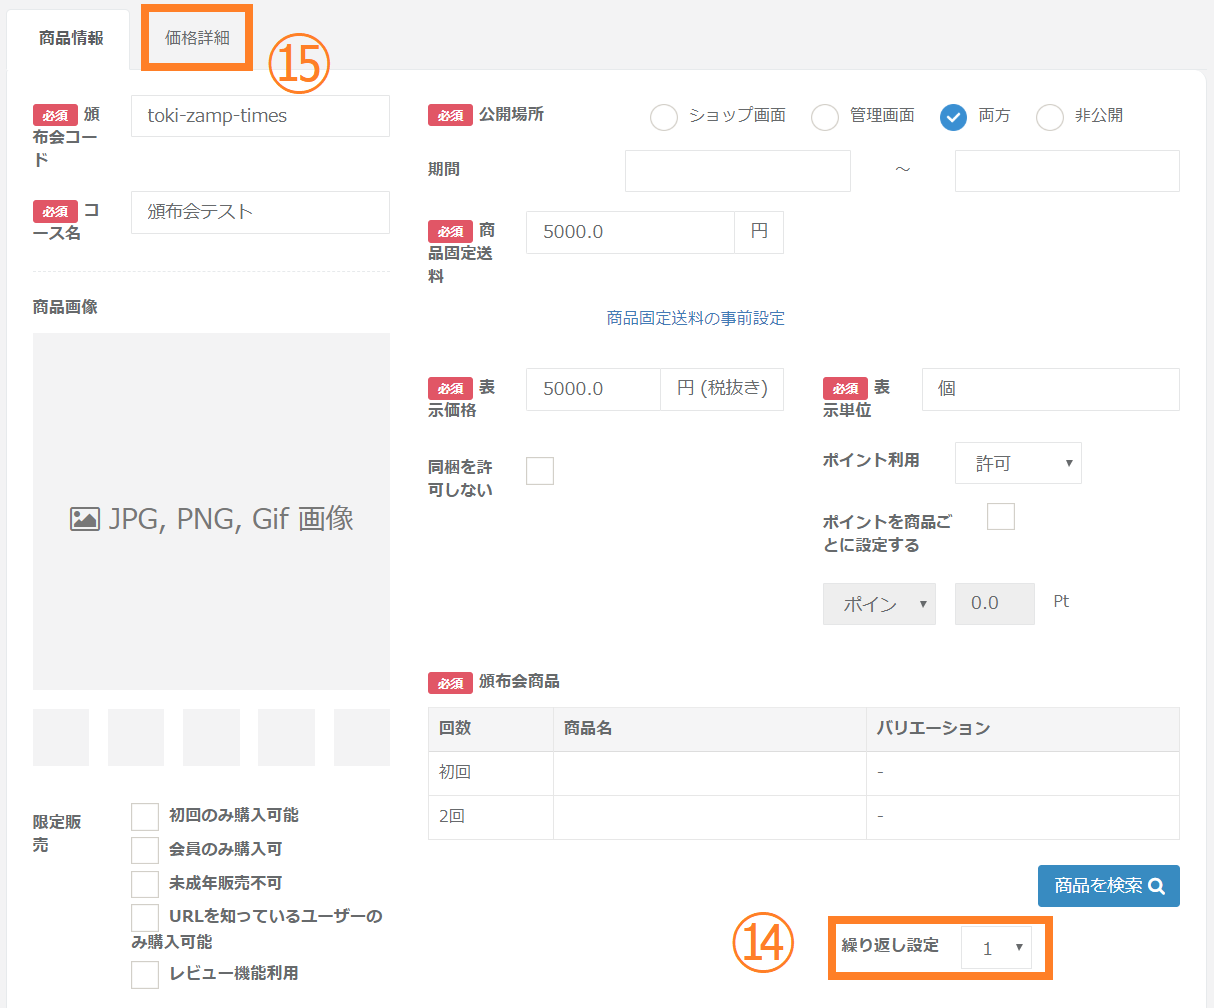The height and width of the screenshot is (1008, 1214).
Task: Check 初回のみ購入可能 option
Action: pyautogui.click(x=145, y=816)
